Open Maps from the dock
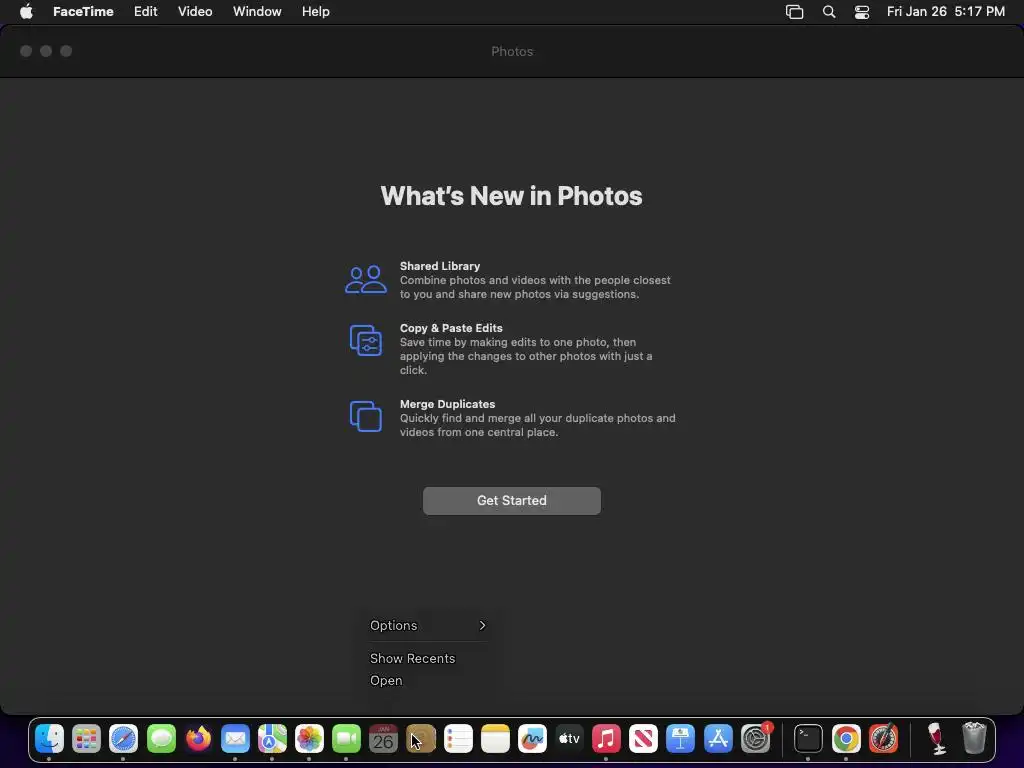This screenshot has height=768, width=1024. pyautogui.click(x=272, y=739)
